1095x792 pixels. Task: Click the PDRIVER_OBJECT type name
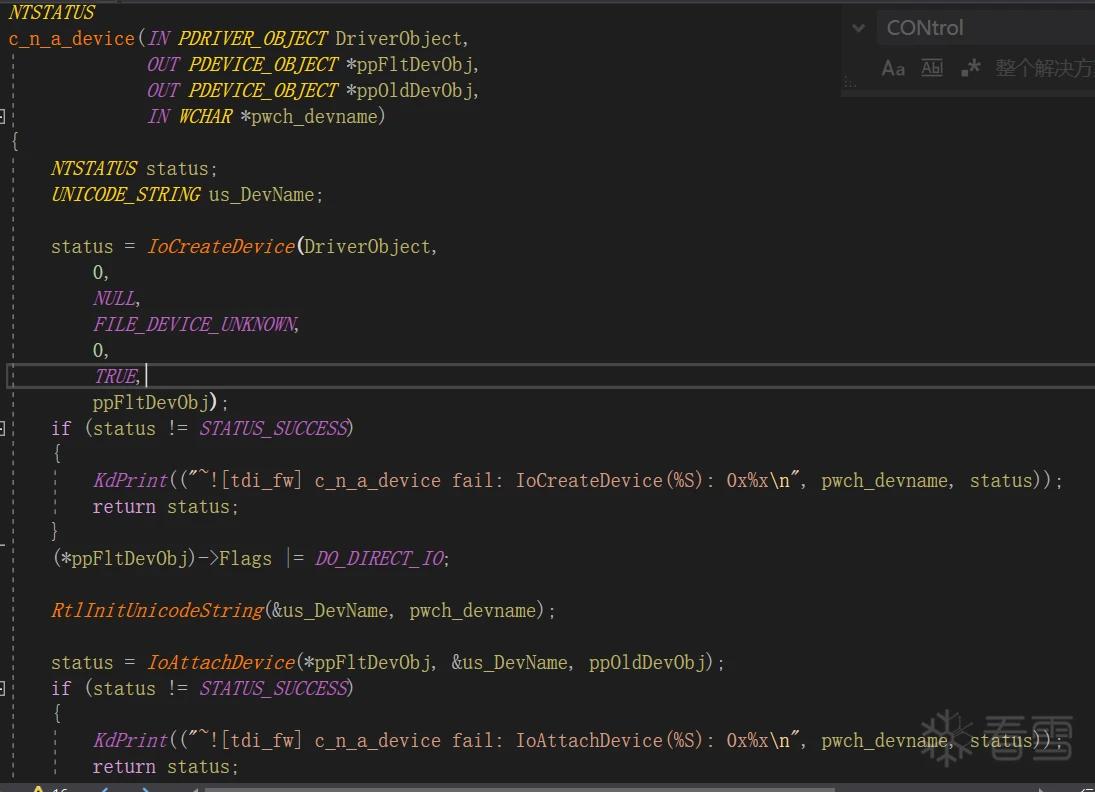coord(252,38)
